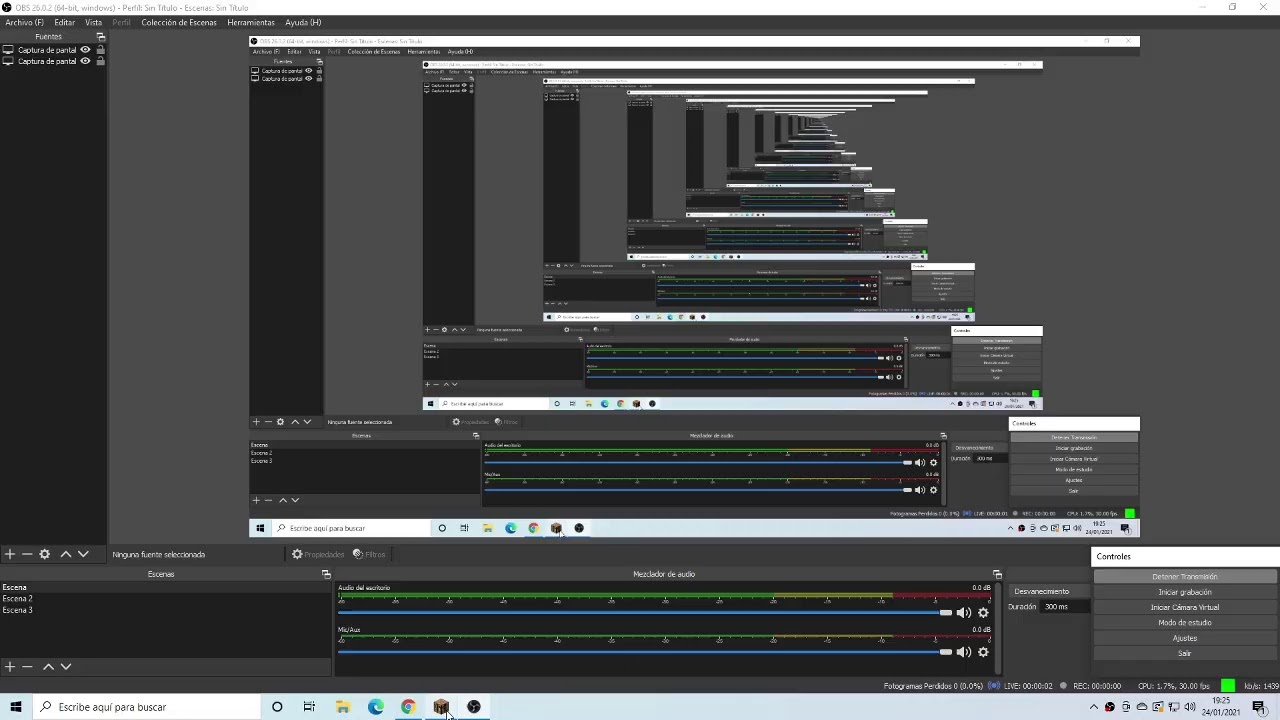The image size is (1280, 720).
Task: Move source down in the Fuentes toolbar
Action: coord(83,554)
